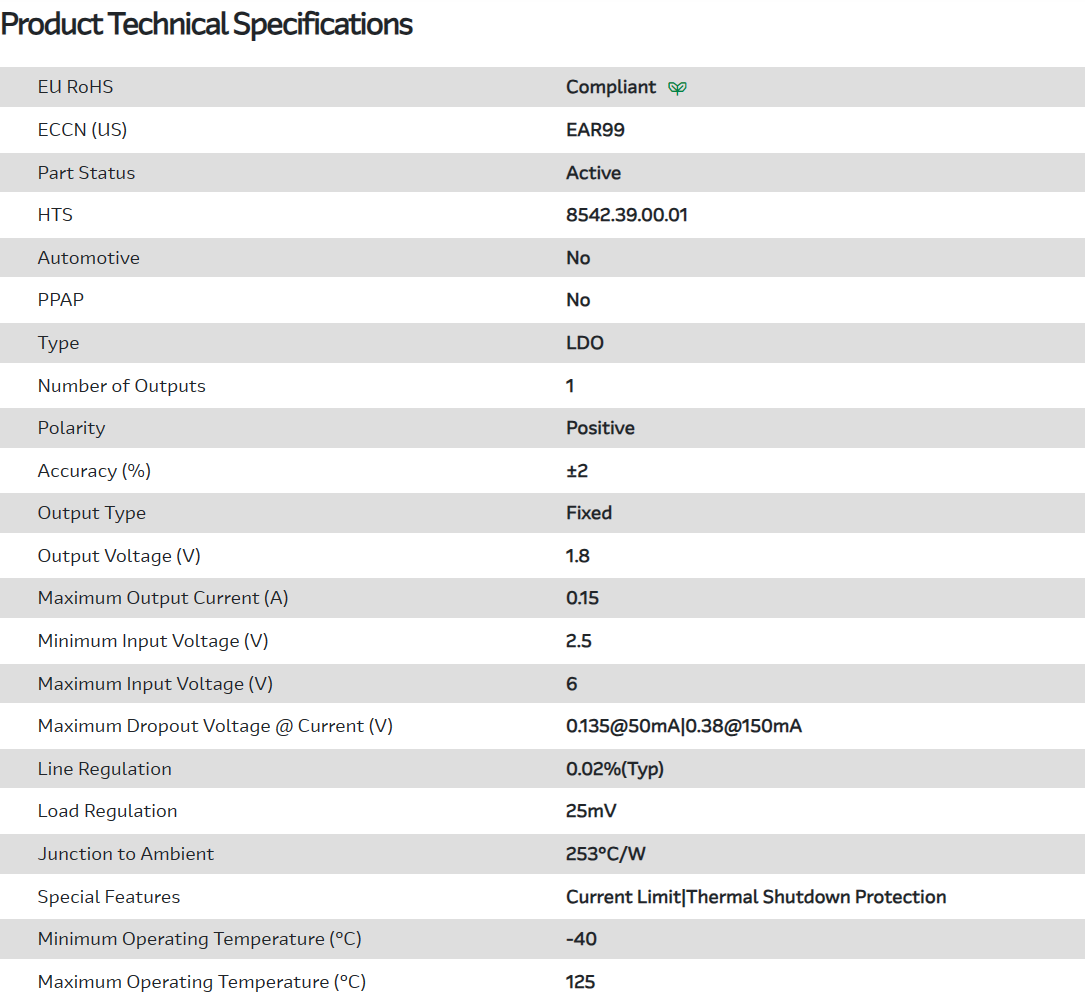Select the Positive polarity value
This screenshot has height=1000, width=1085.
click(600, 428)
